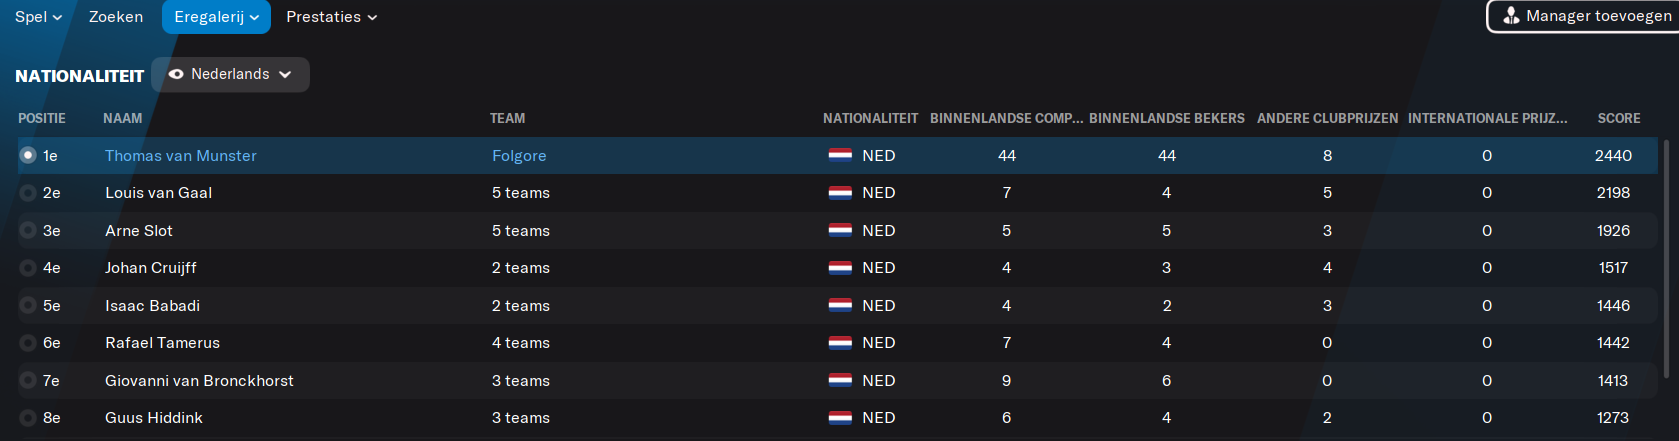The width and height of the screenshot is (1679, 441).
Task: Select the radio button for 5e Isaac Babadi
Action: click(x=28, y=306)
